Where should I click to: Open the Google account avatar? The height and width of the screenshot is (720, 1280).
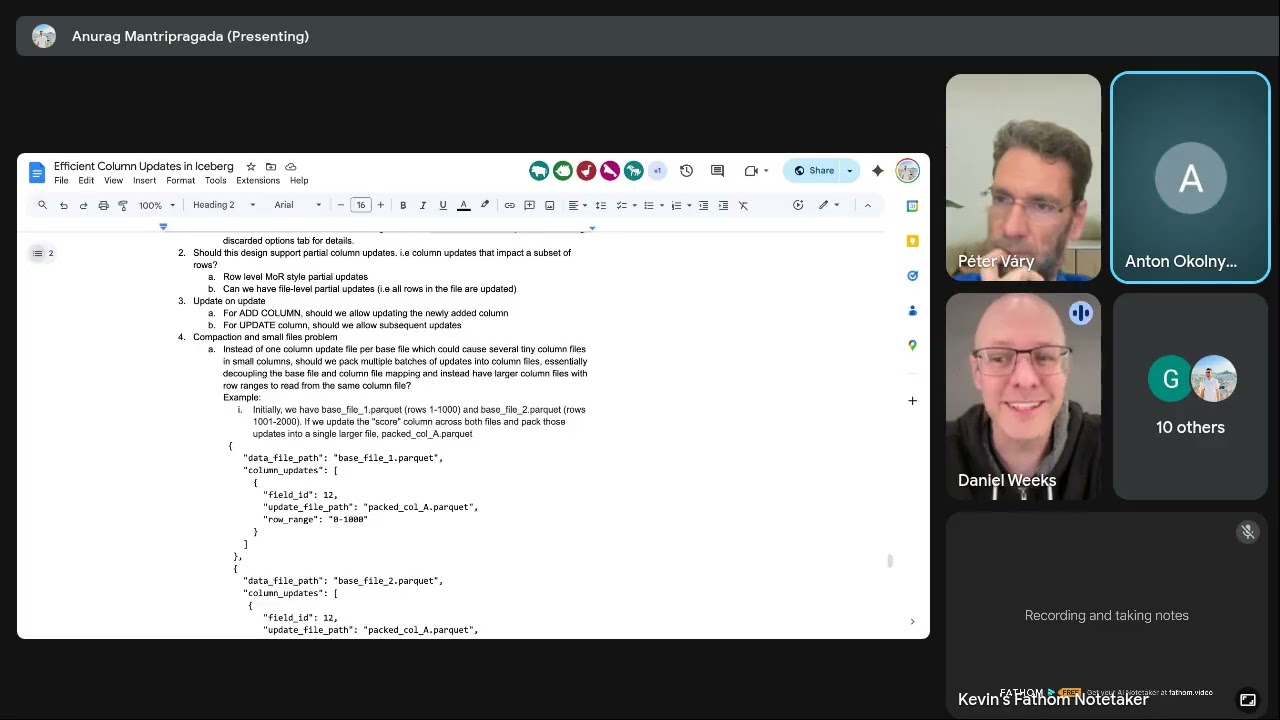907,171
